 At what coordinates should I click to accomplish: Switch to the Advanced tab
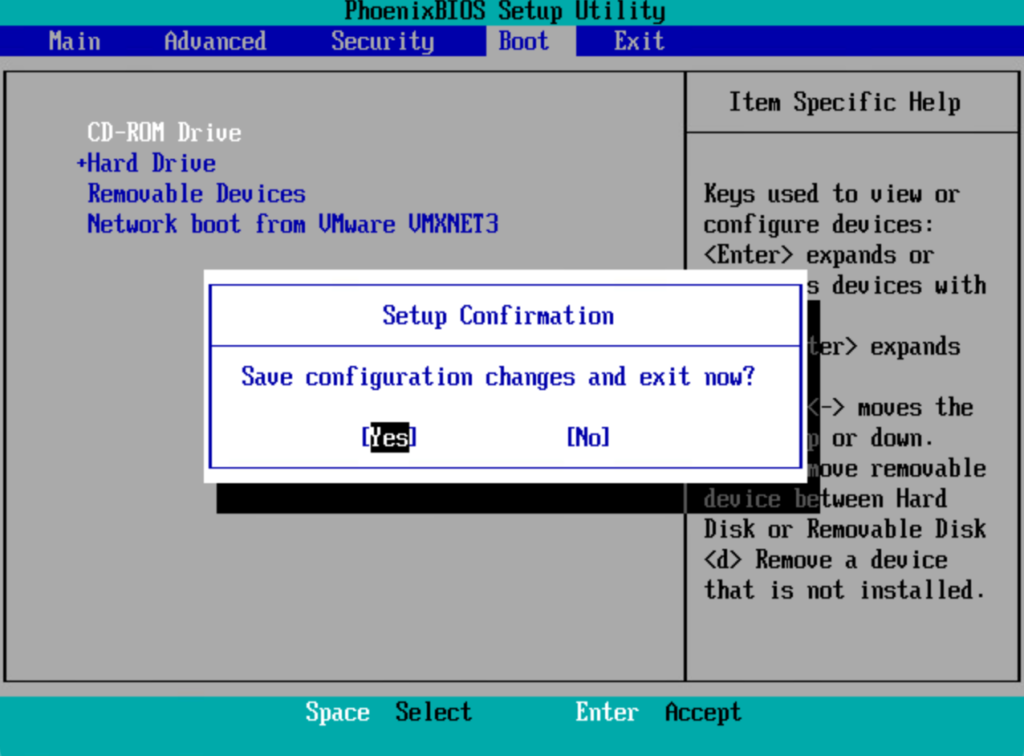click(216, 41)
